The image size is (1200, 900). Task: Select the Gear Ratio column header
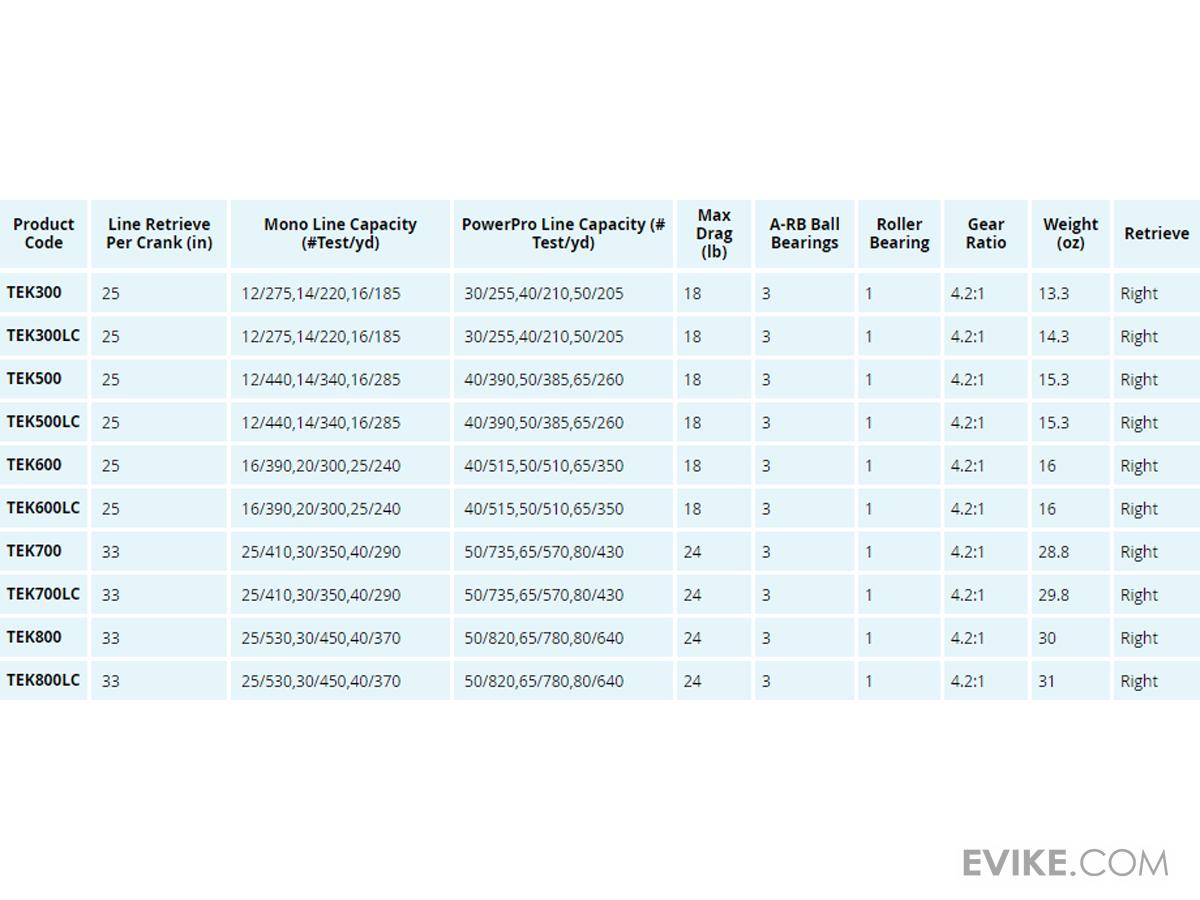click(x=985, y=234)
